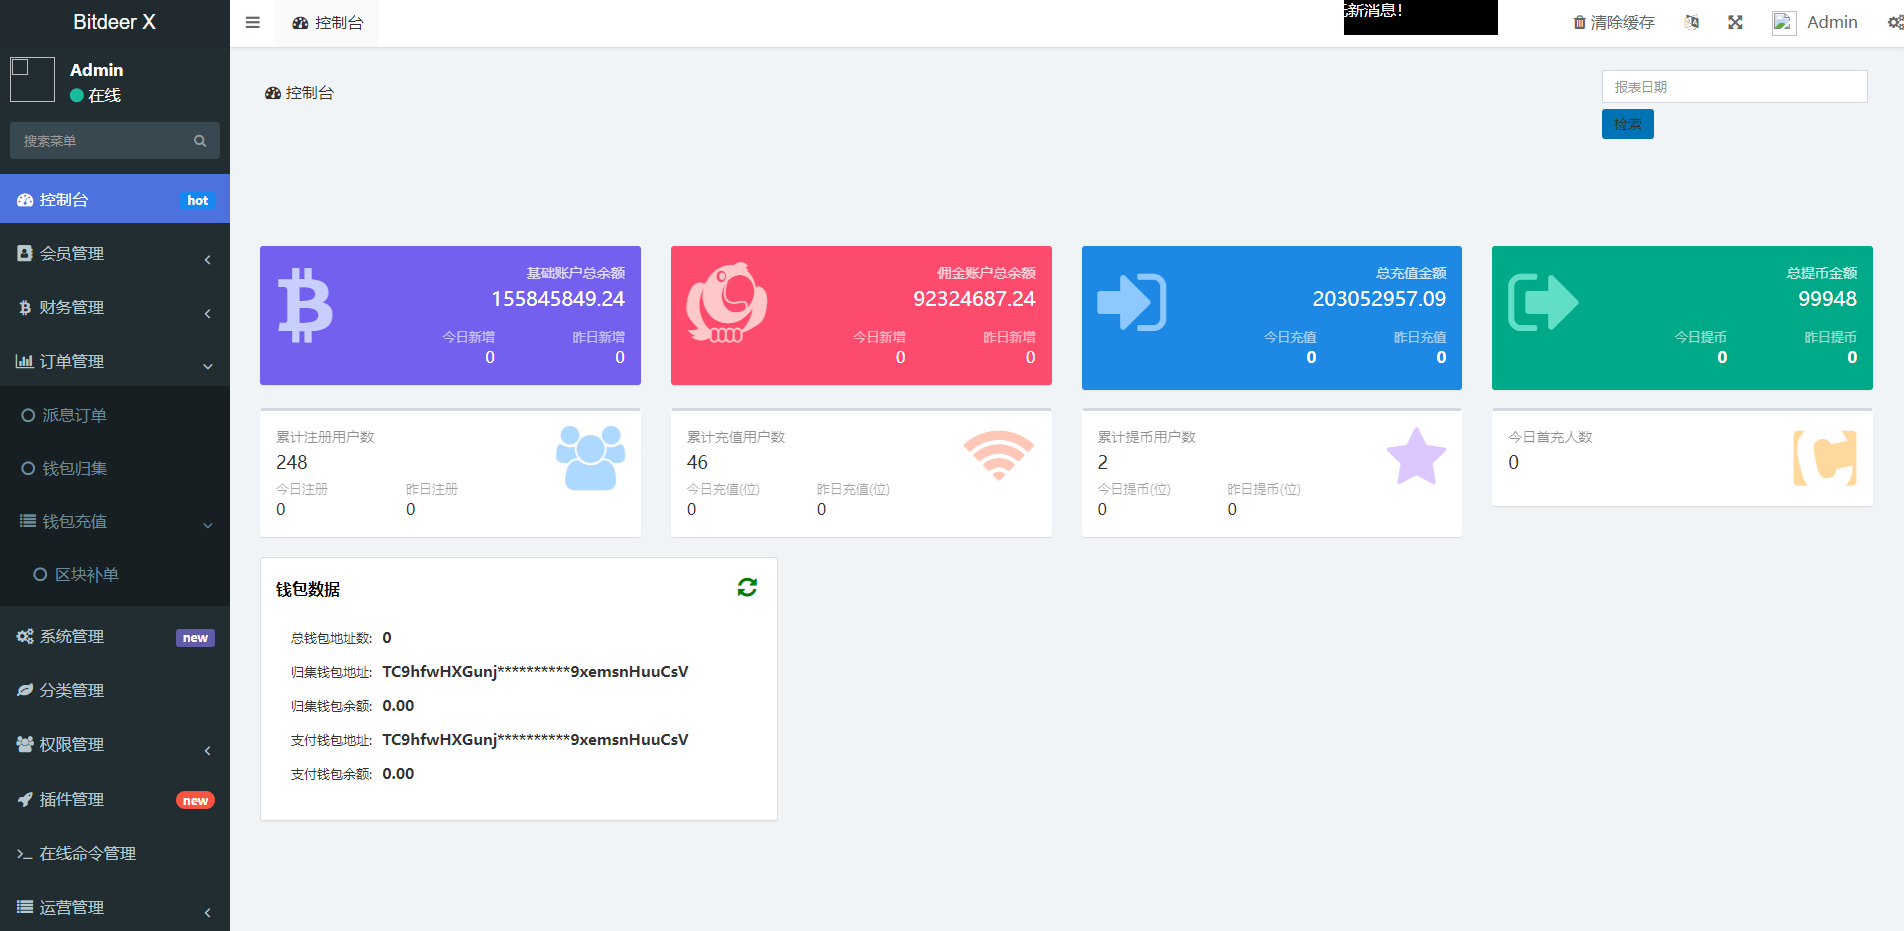Collapse 钱包充值 submenu
The width and height of the screenshot is (1904, 931).
[115, 521]
